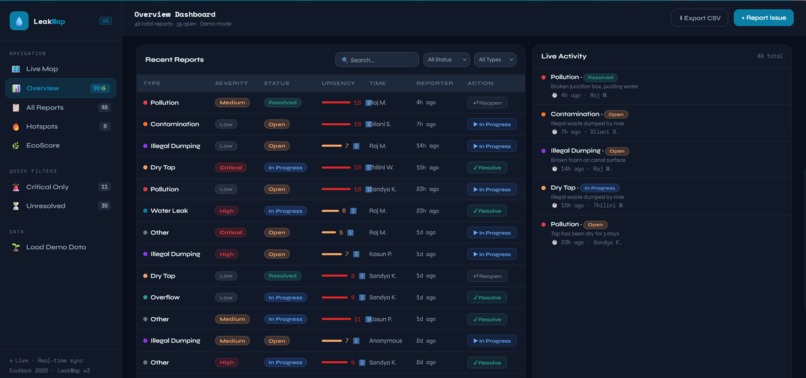Click the blue icon in the Other Medium row

(x=368, y=319)
